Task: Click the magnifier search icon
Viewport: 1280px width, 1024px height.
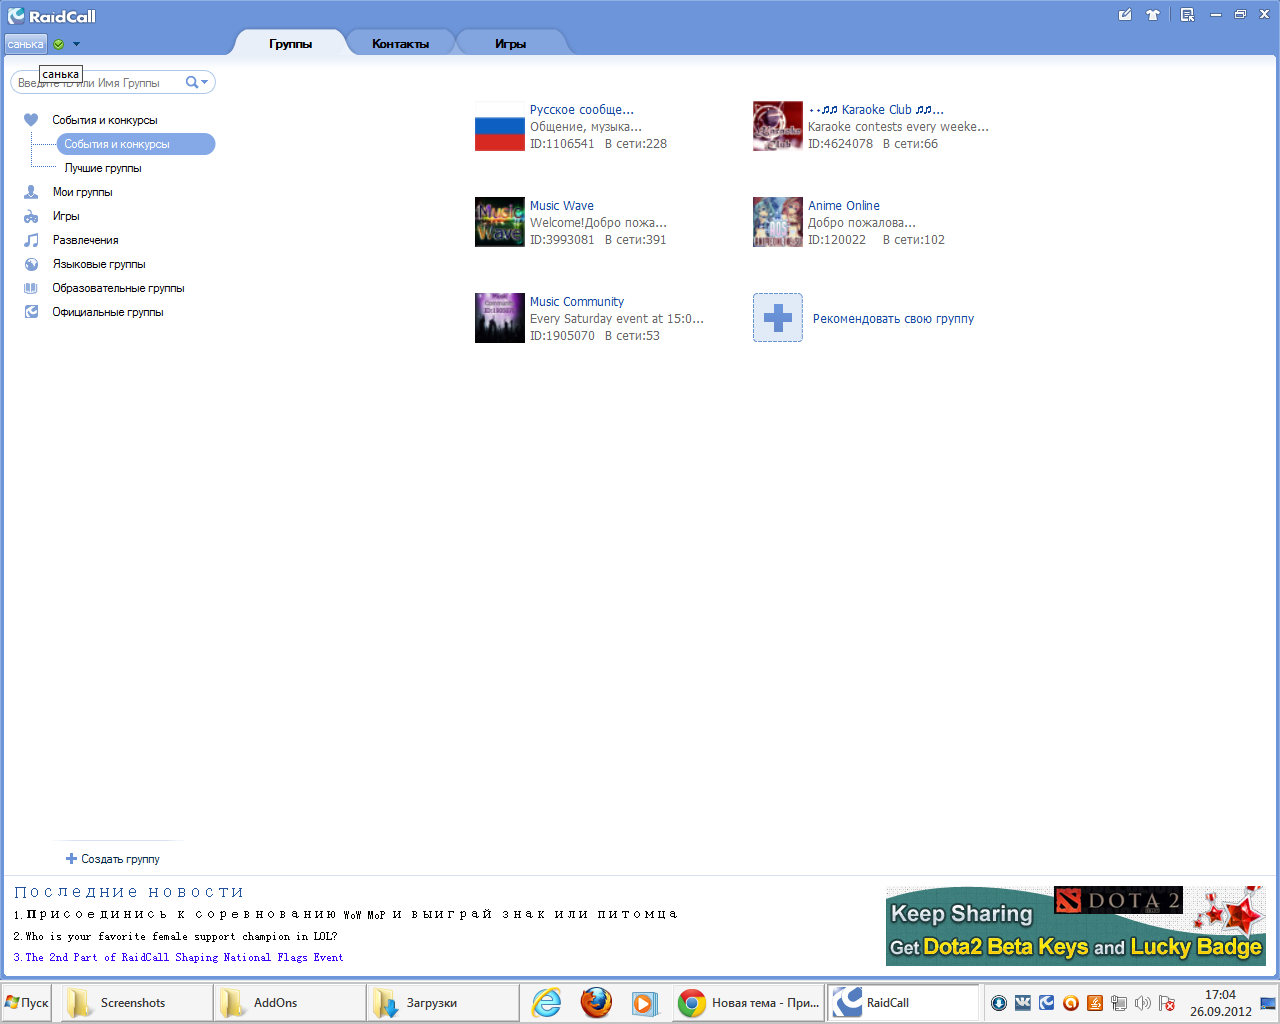Action: (x=192, y=82)
